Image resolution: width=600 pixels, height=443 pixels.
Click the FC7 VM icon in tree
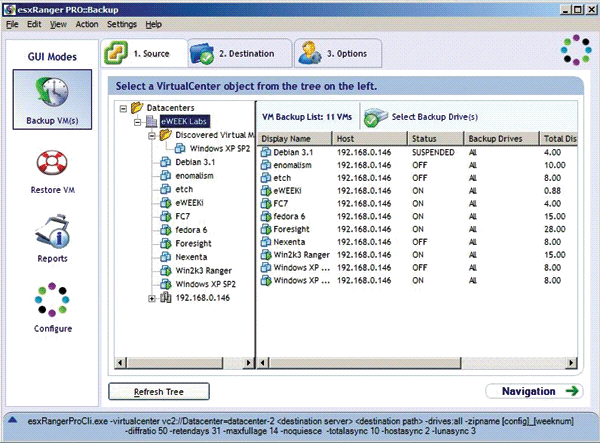pyautogui.click(x=166, y=217)
